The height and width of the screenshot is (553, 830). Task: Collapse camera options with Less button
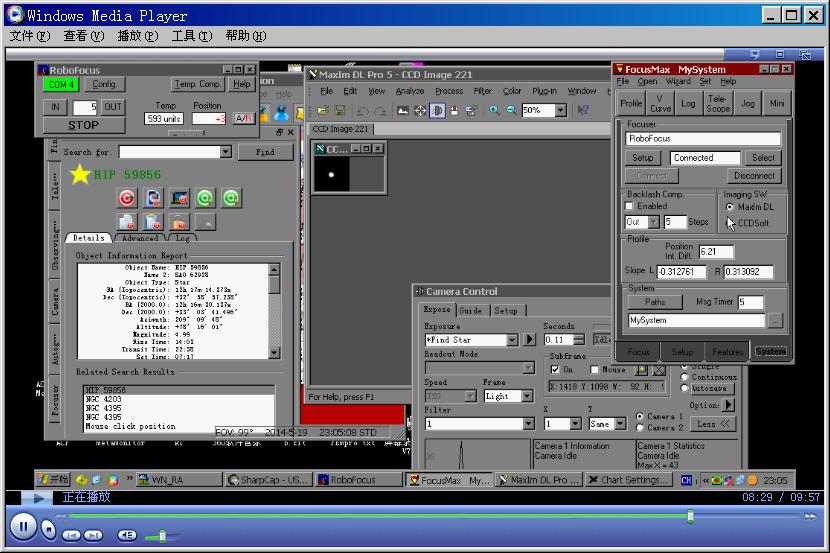click(713, 424)
